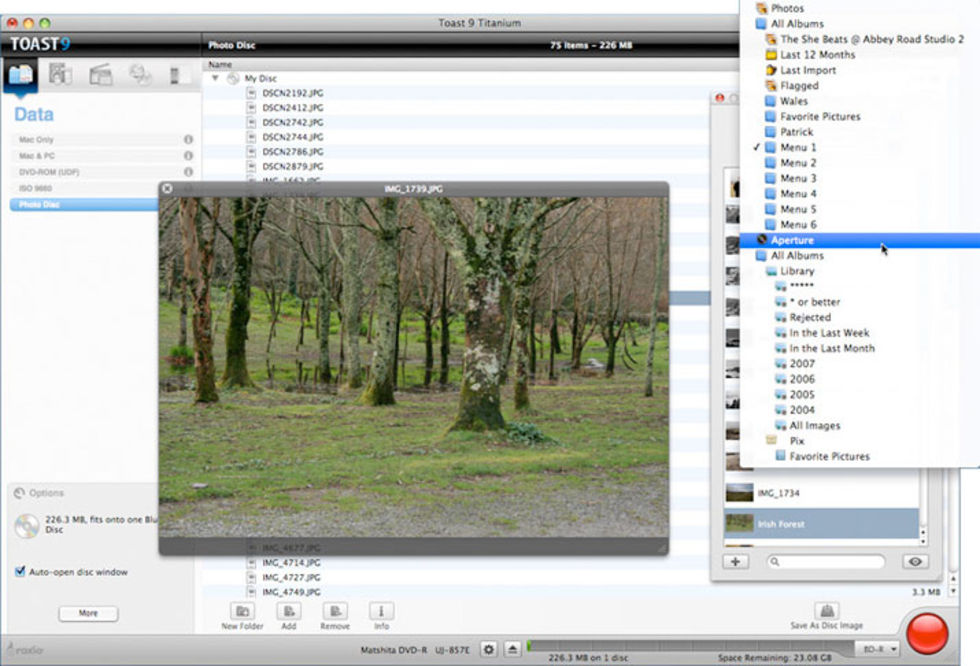Toggle the media browser preview eye button

pos(915,562)
